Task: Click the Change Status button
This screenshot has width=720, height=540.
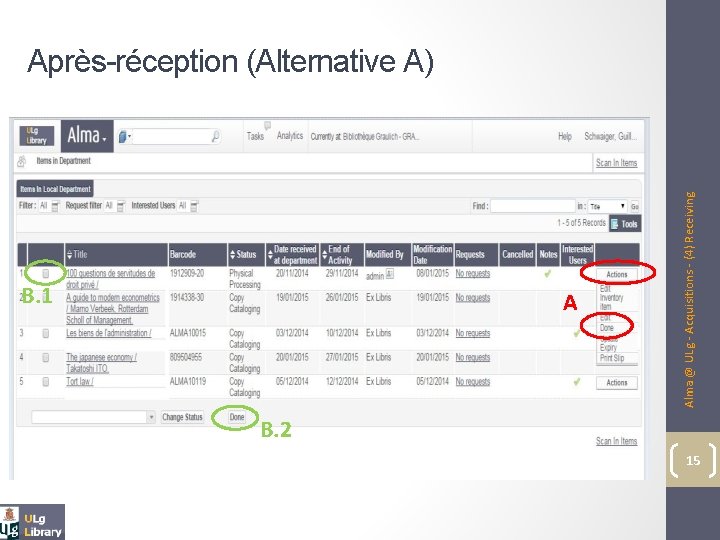Action: coord(182,417)
